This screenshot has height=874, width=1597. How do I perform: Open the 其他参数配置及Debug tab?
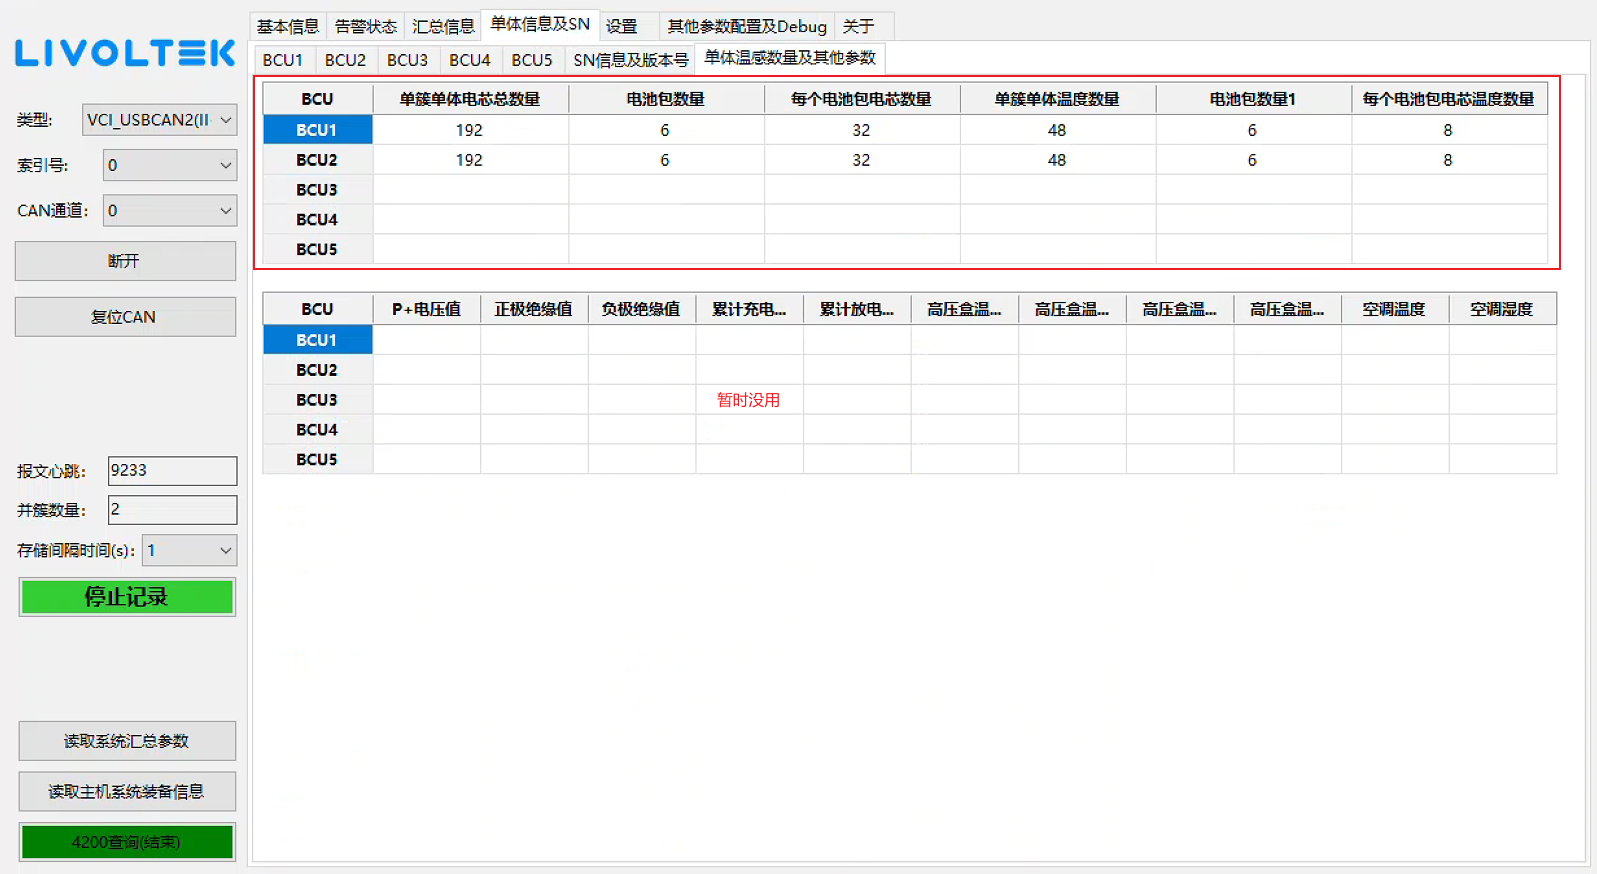point(747,26)
